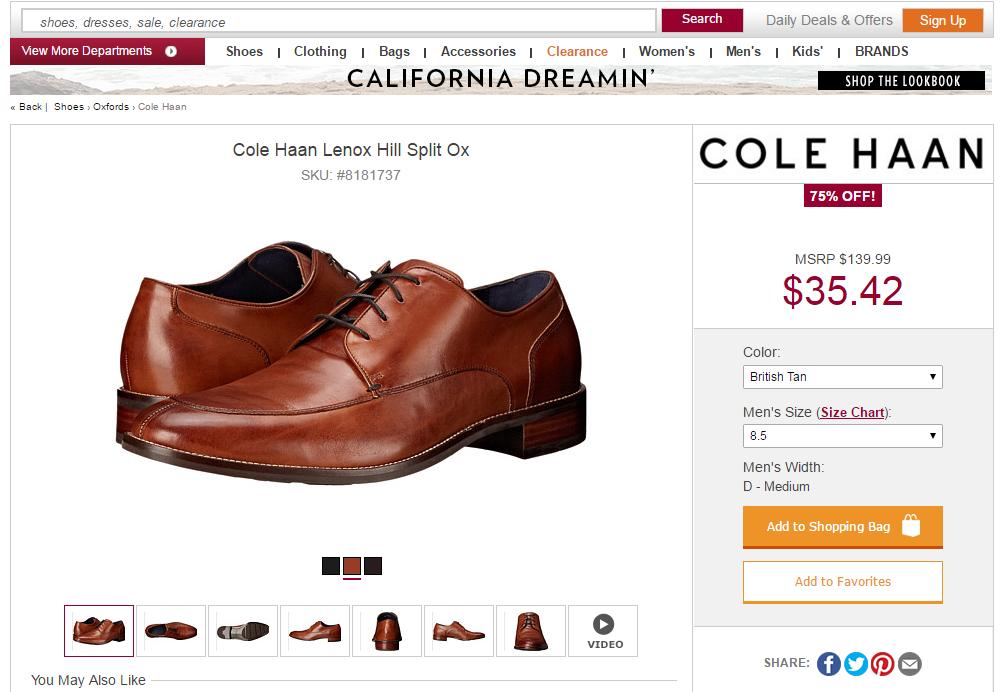Image resolution: width=1000 pixels, height=692 pixels.
Task: View the shoe sole thumbnail
Action: click(x=243, y=631)
